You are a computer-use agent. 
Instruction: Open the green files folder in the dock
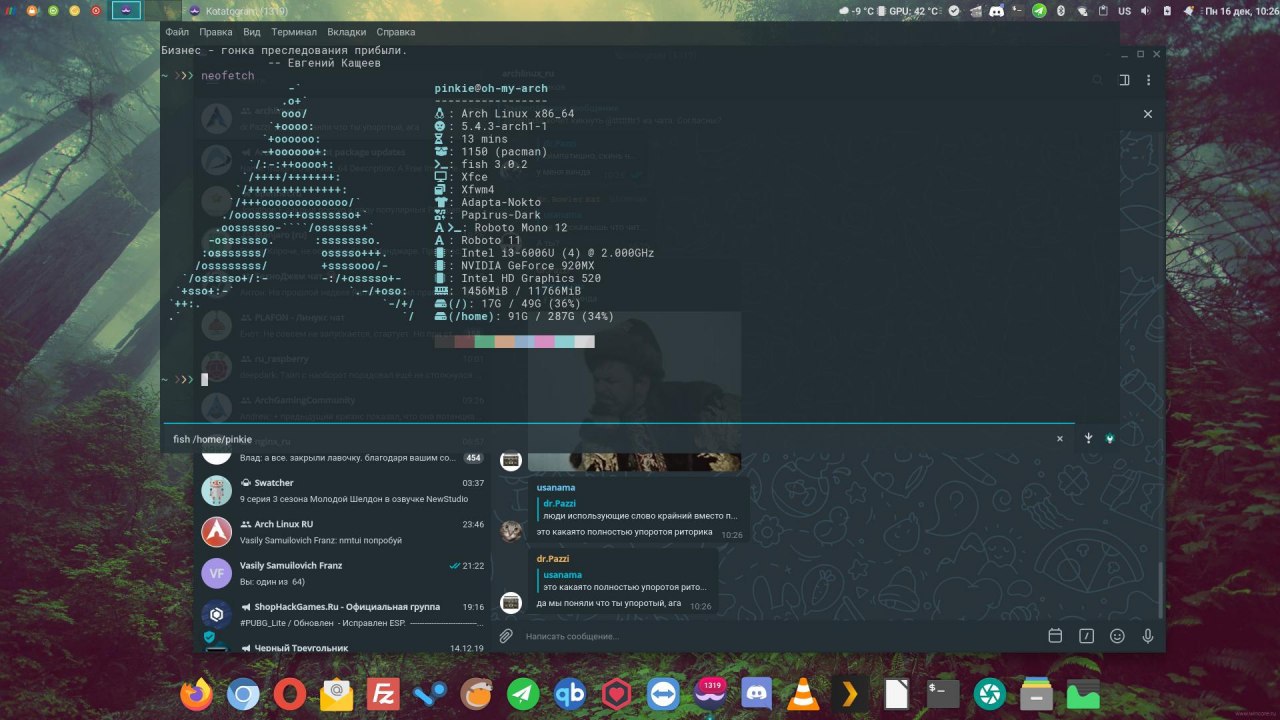point(1083,693)
